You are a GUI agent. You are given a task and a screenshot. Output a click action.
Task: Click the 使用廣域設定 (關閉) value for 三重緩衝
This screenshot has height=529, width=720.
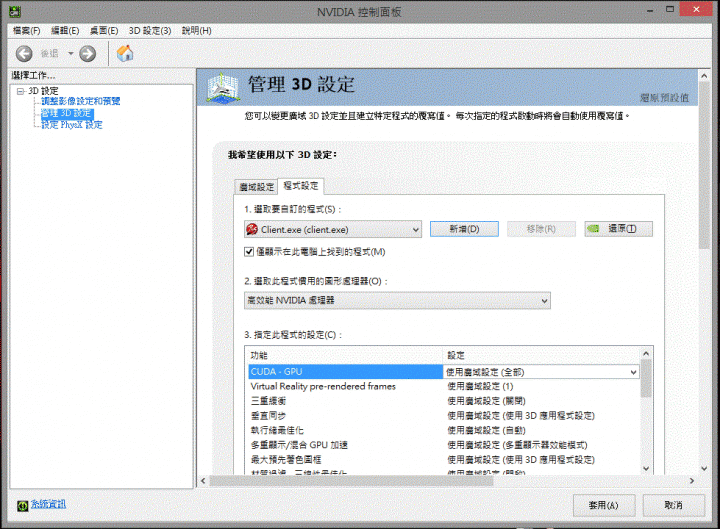(x=486, y=401)
